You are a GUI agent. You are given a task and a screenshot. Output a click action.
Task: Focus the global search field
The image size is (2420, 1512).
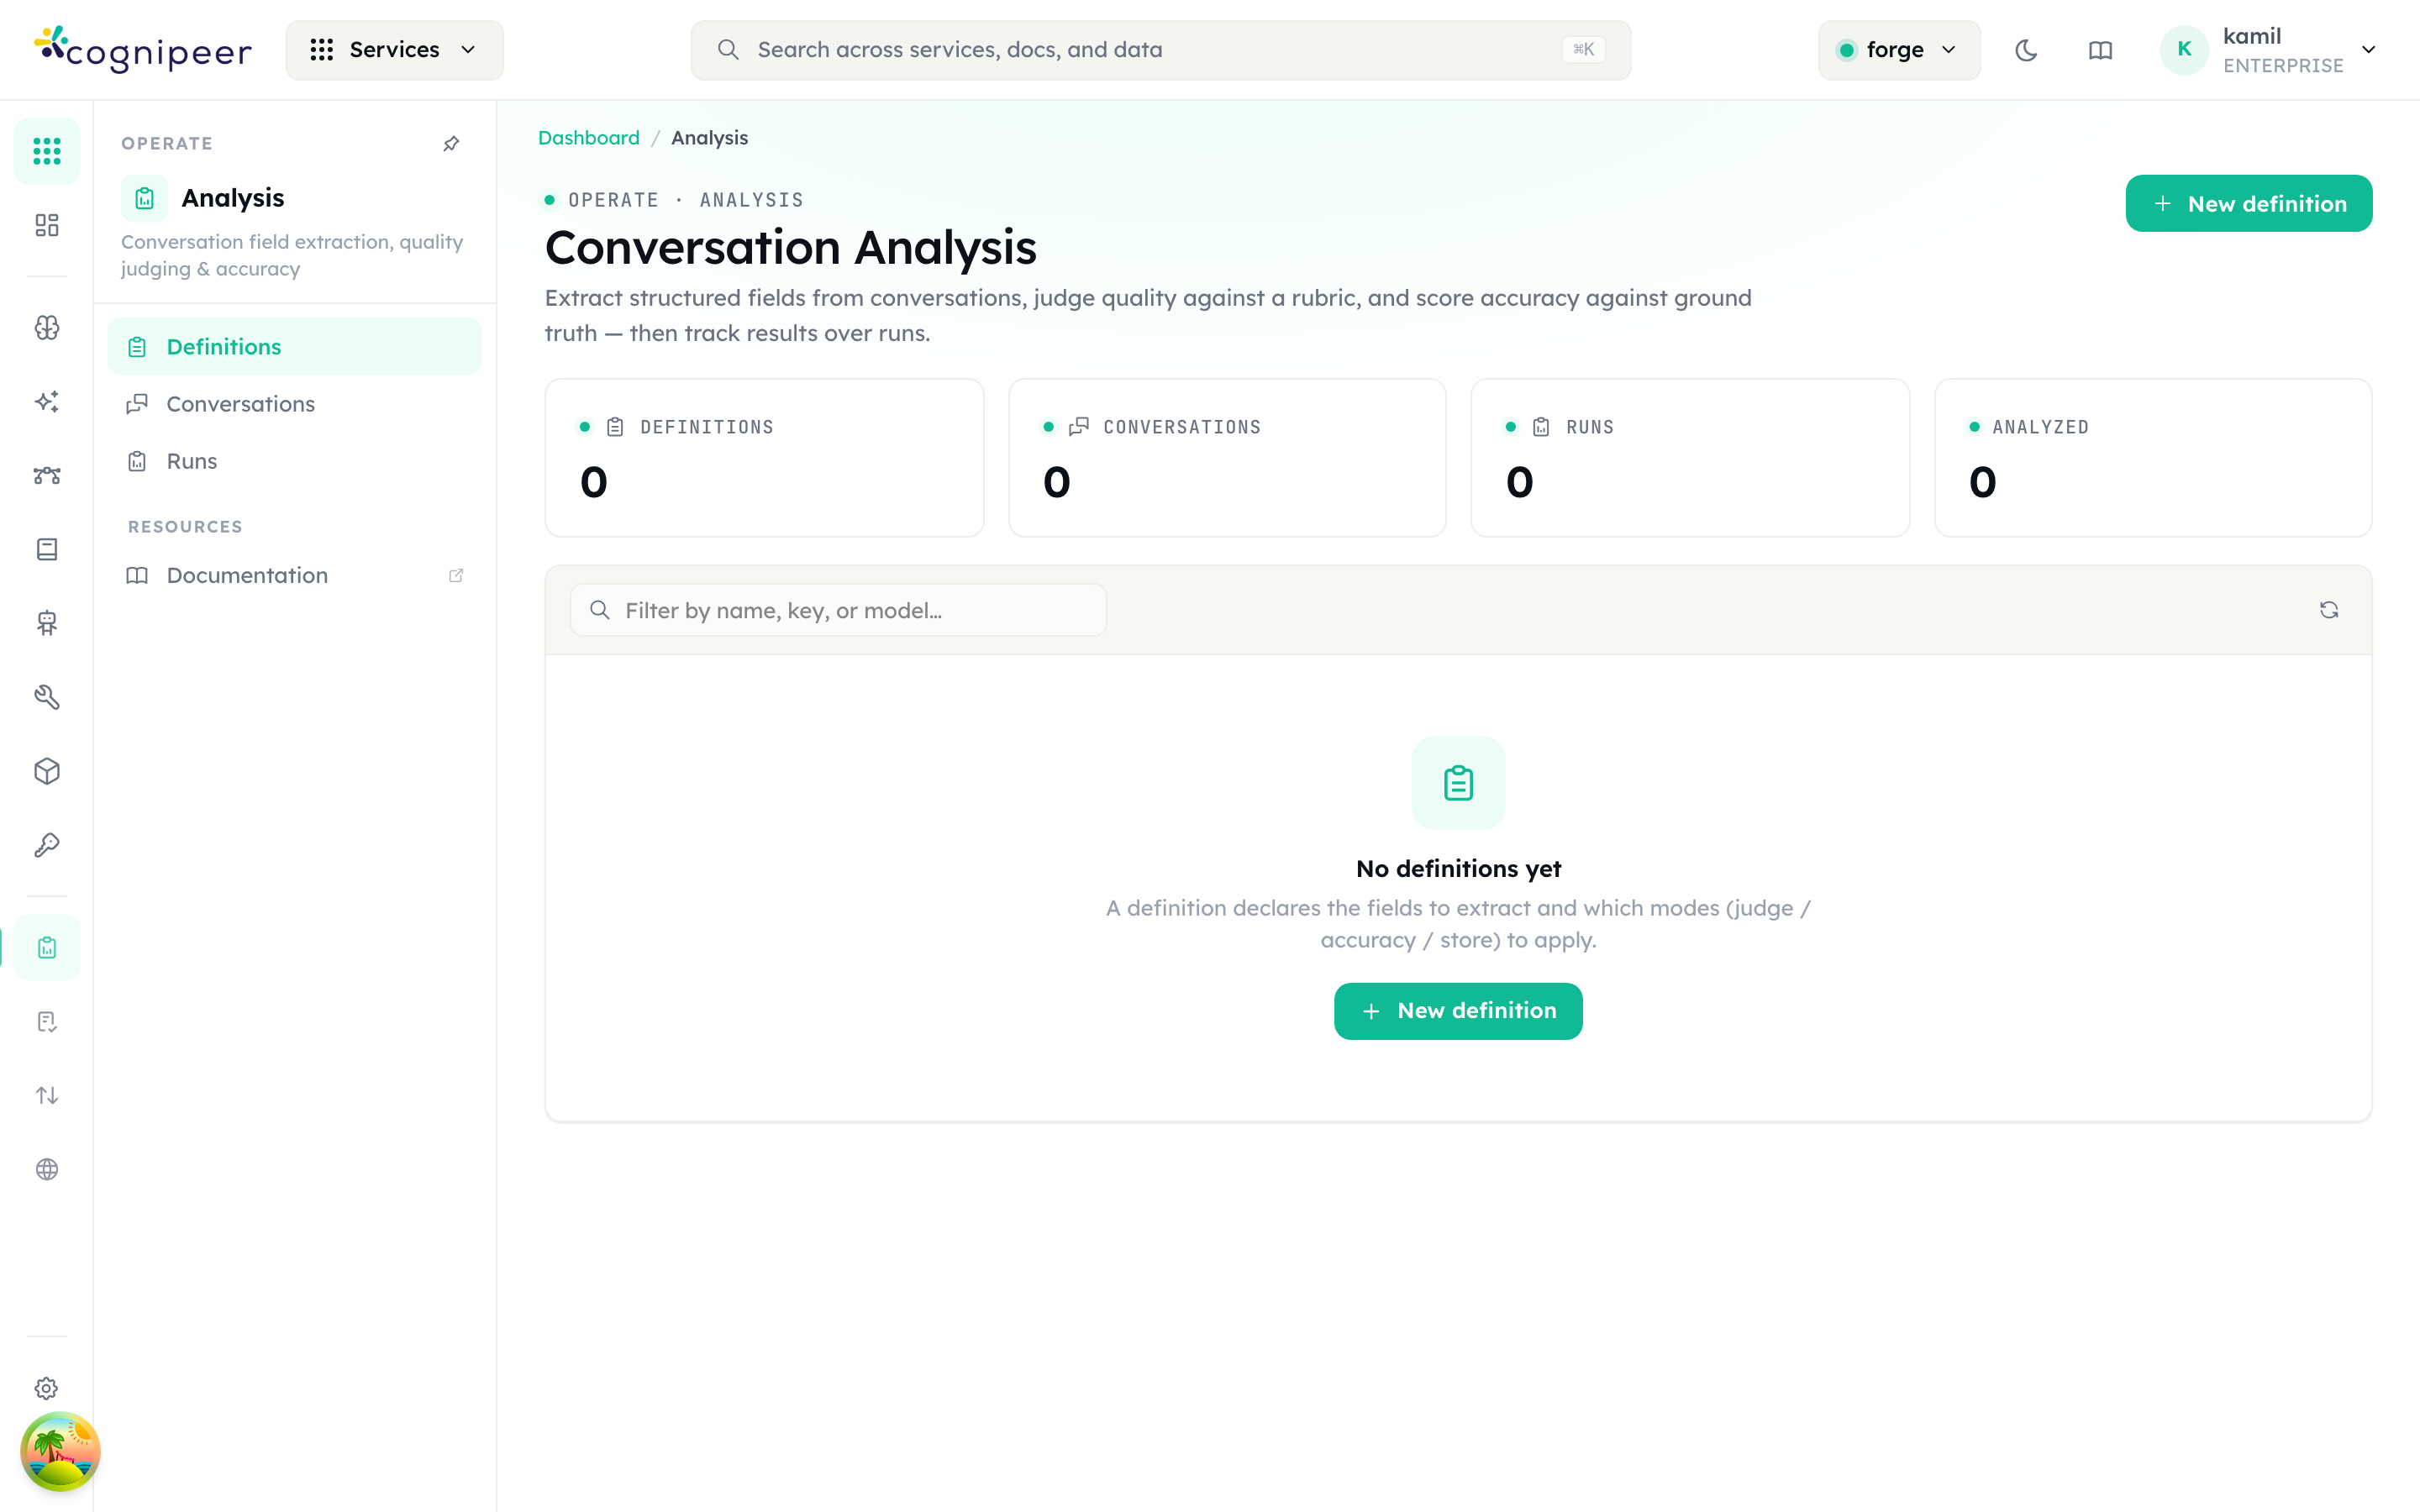point(1160,50)
